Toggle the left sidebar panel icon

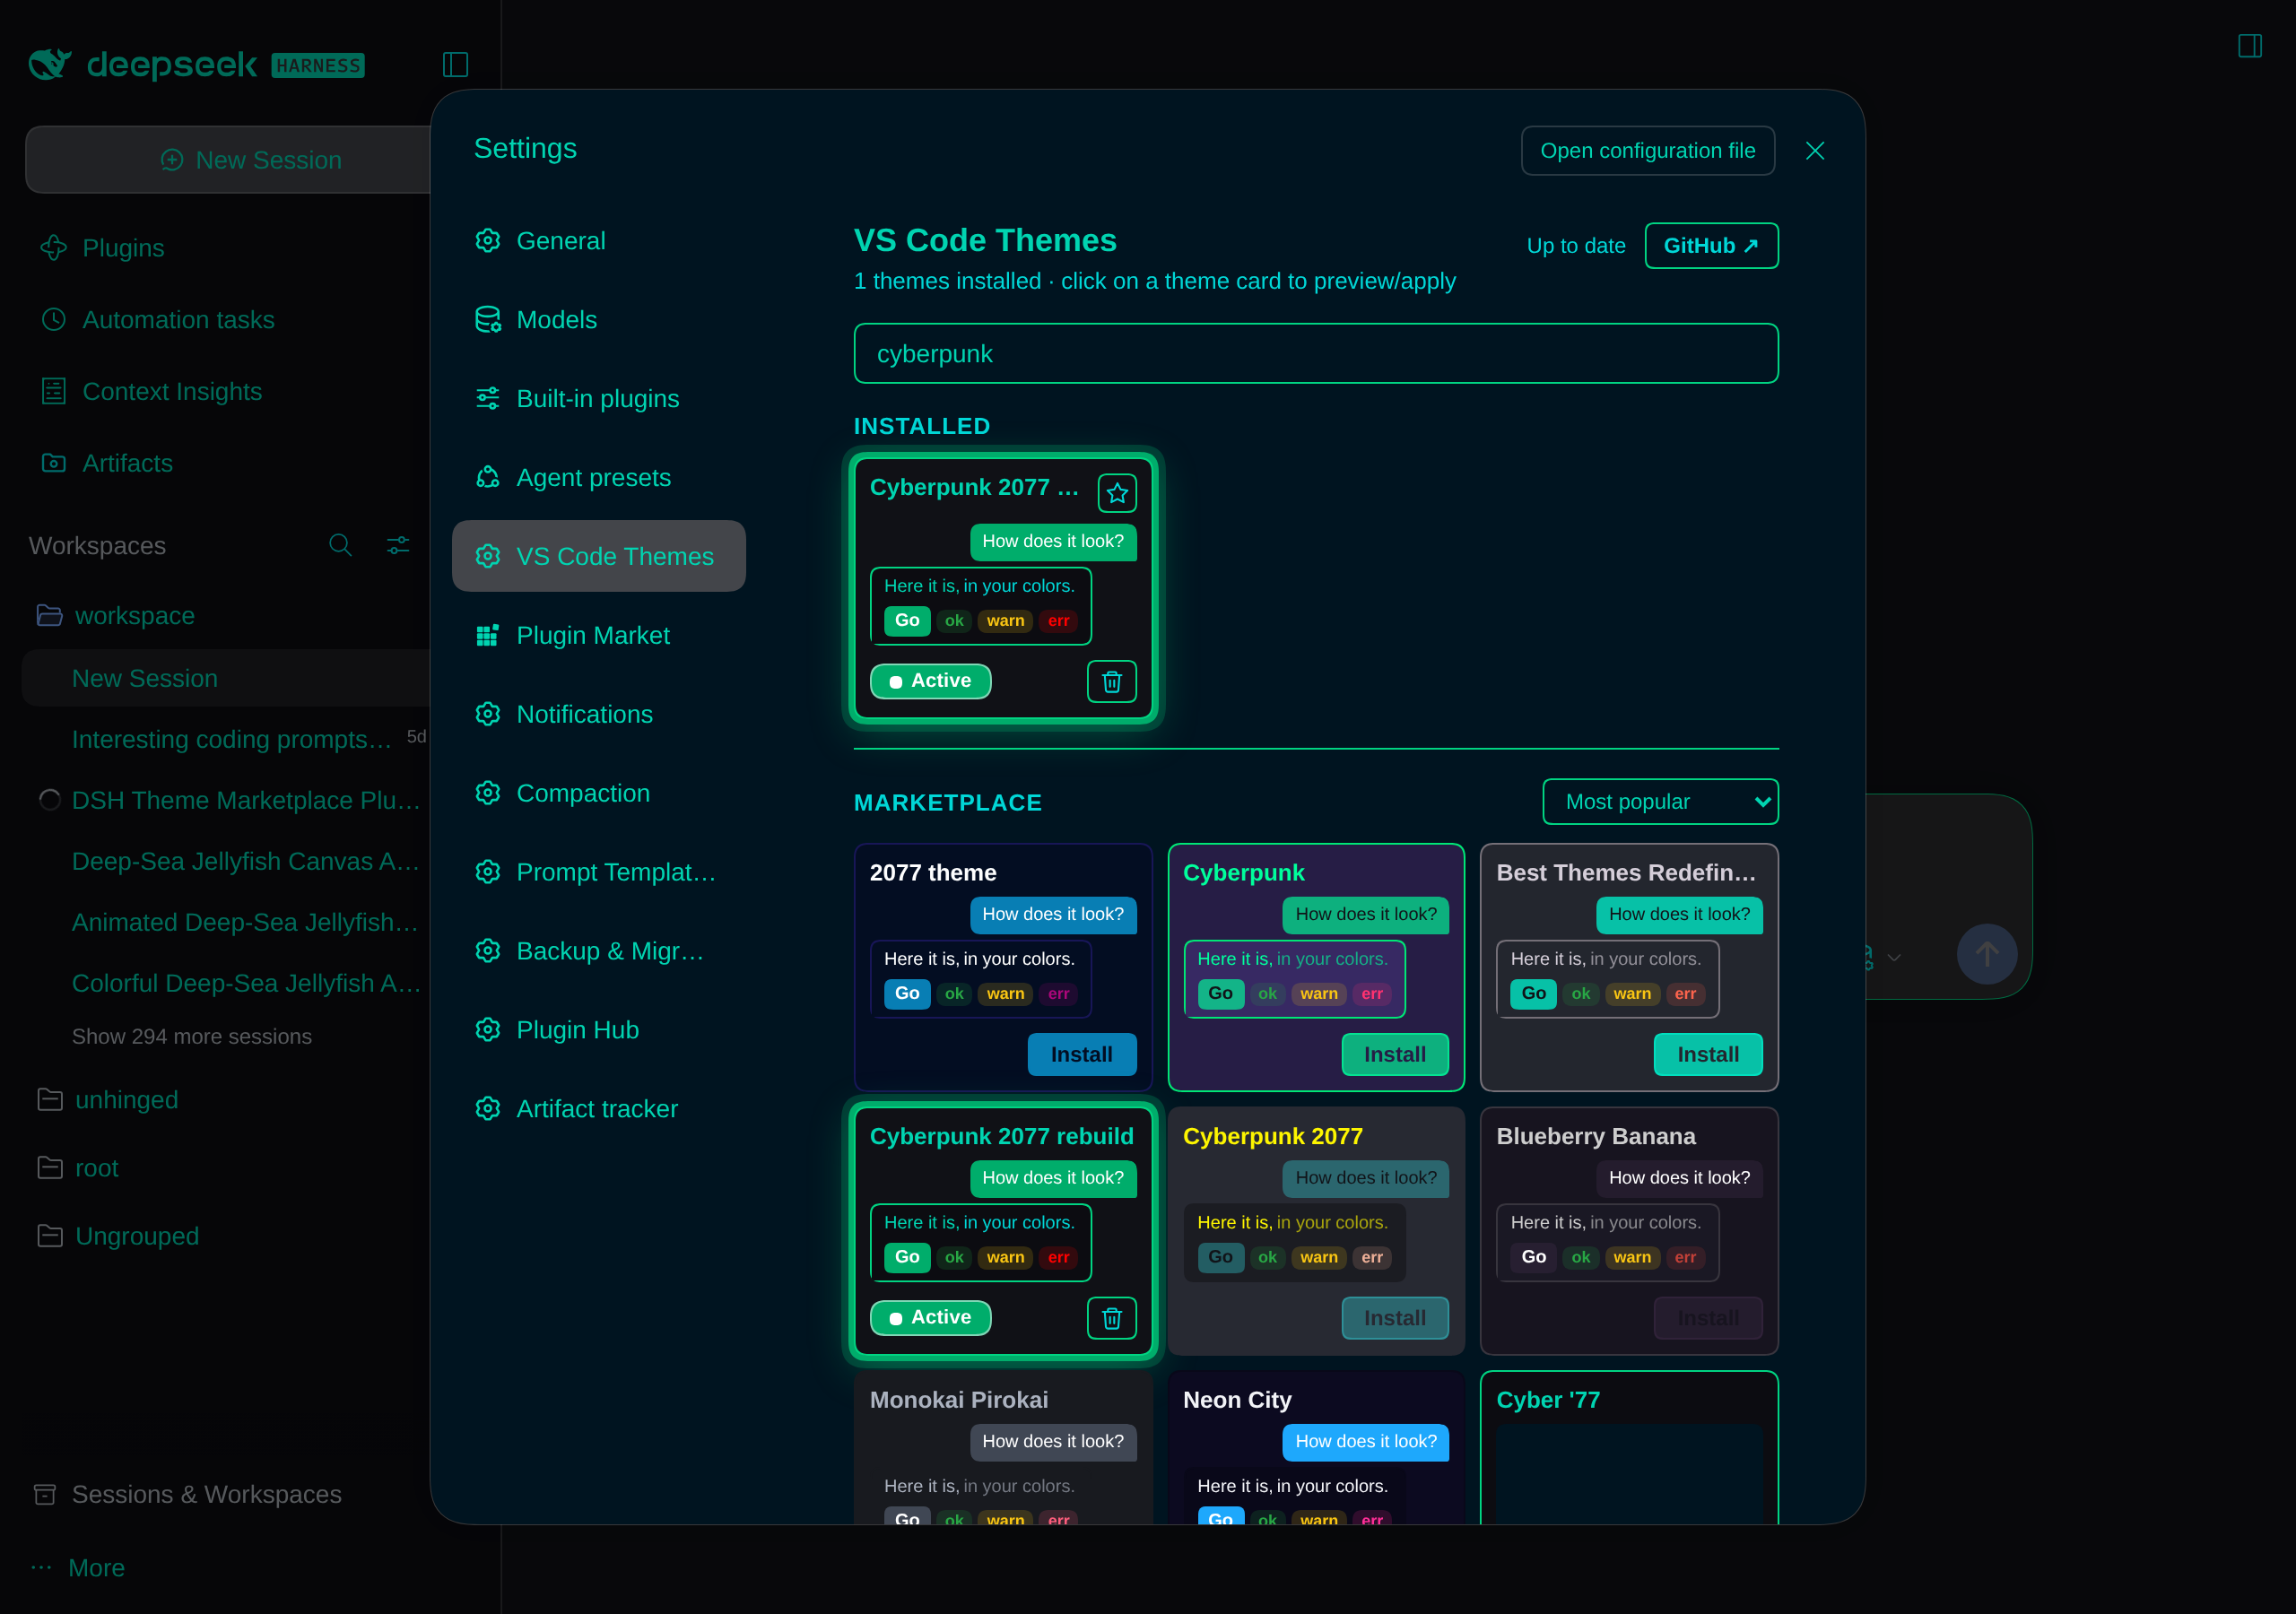pyautogui.click(x=455, y=65)
